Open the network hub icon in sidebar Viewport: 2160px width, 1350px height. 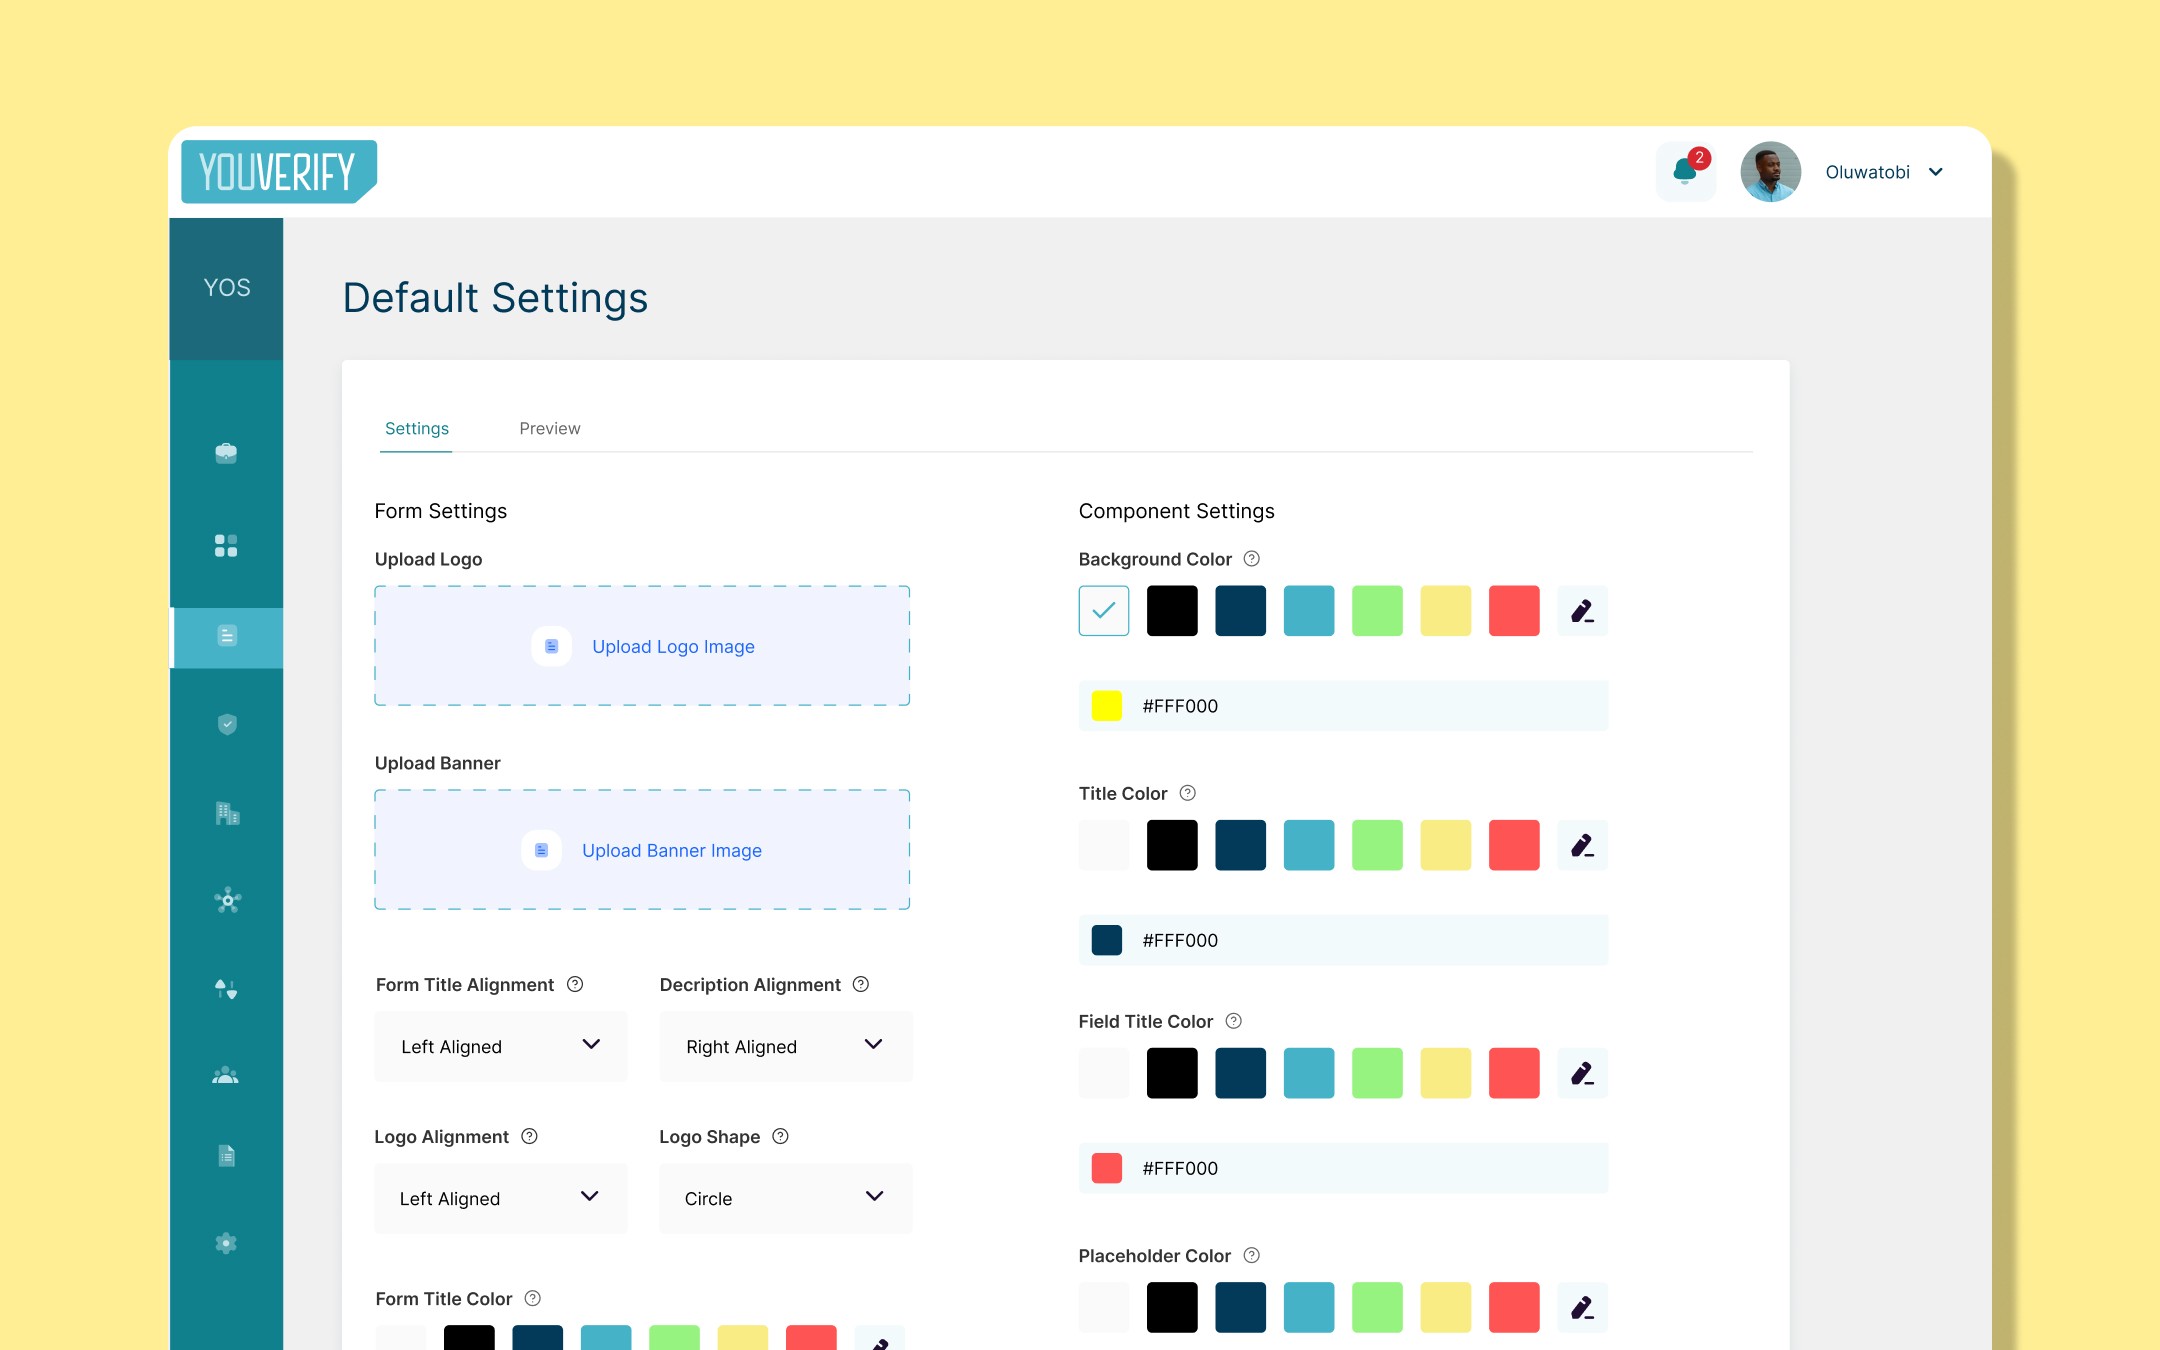227,901
